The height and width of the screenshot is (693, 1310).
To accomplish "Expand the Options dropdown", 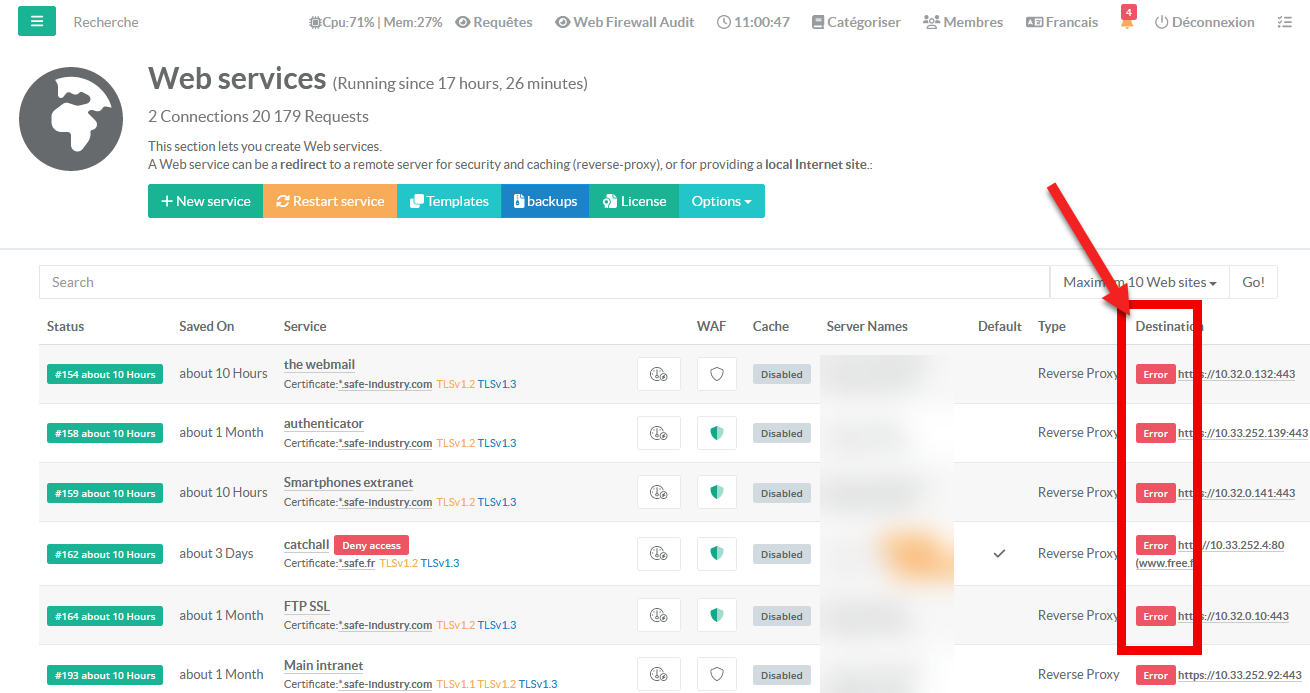I will (x=721, y=201).
